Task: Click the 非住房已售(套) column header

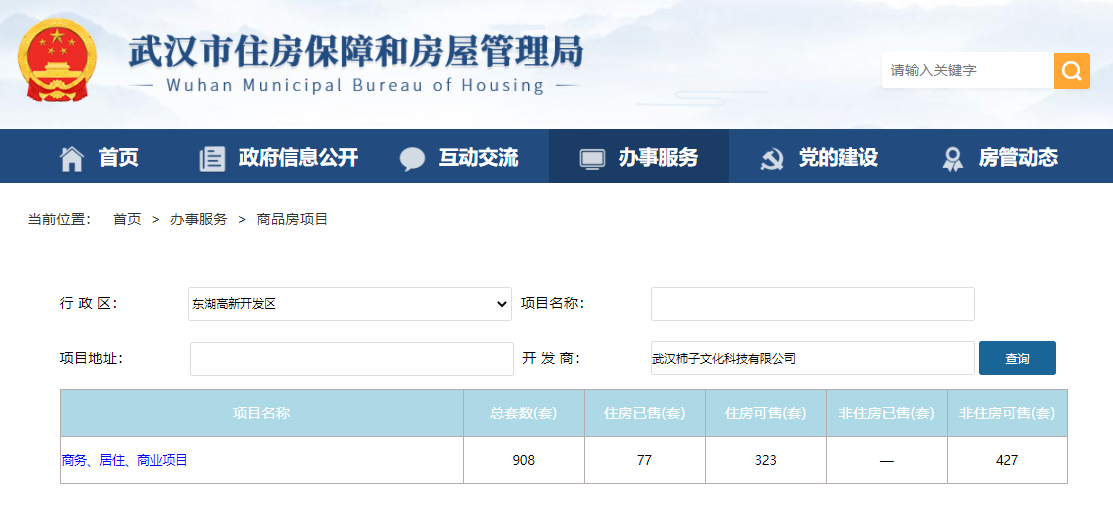Action: tap(887, 413)
